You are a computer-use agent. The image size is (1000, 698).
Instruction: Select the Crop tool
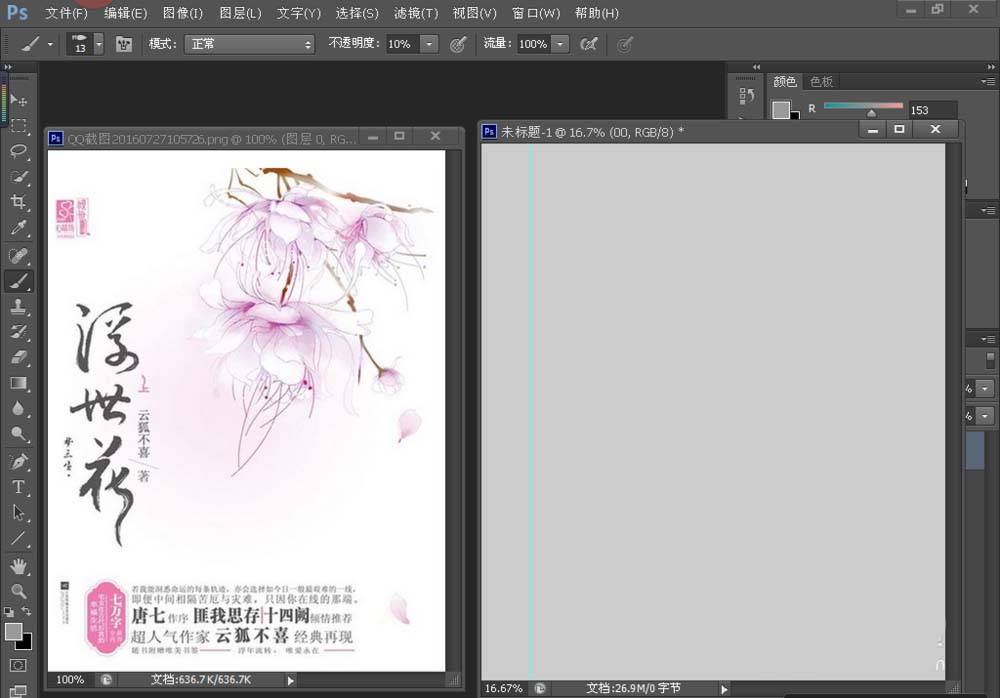pos(18,202)
